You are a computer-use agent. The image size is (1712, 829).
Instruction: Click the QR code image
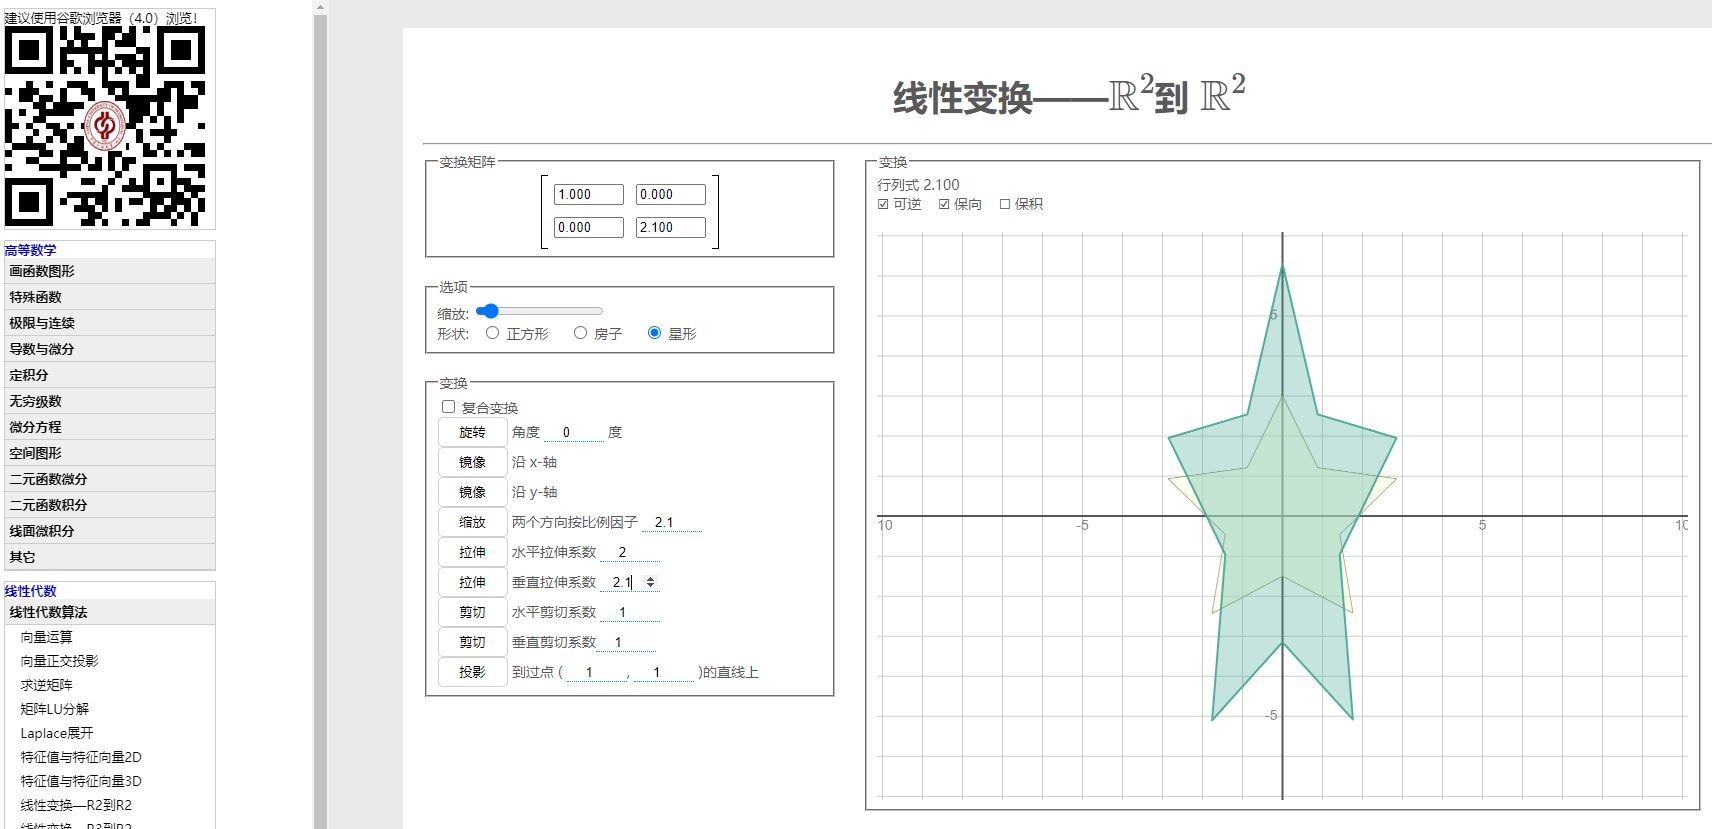click(x=106, y=125)
